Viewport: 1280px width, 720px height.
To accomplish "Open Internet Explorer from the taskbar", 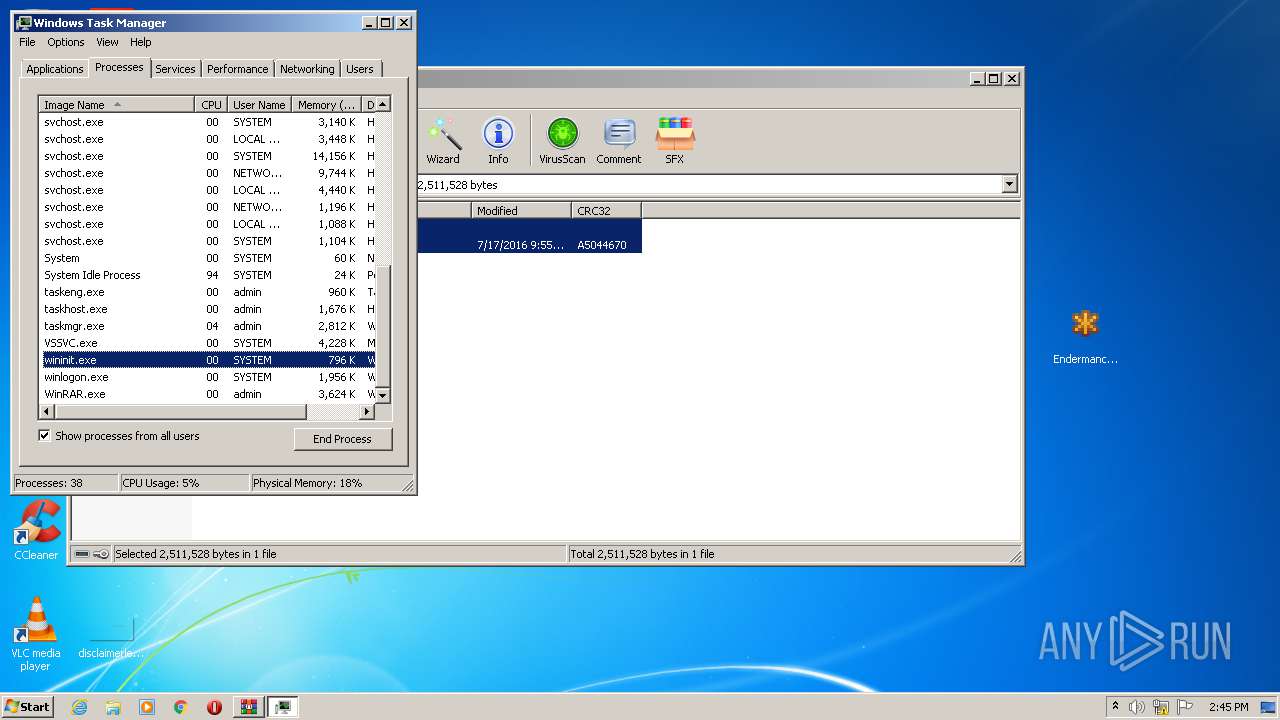I will [x=80, y=707].
